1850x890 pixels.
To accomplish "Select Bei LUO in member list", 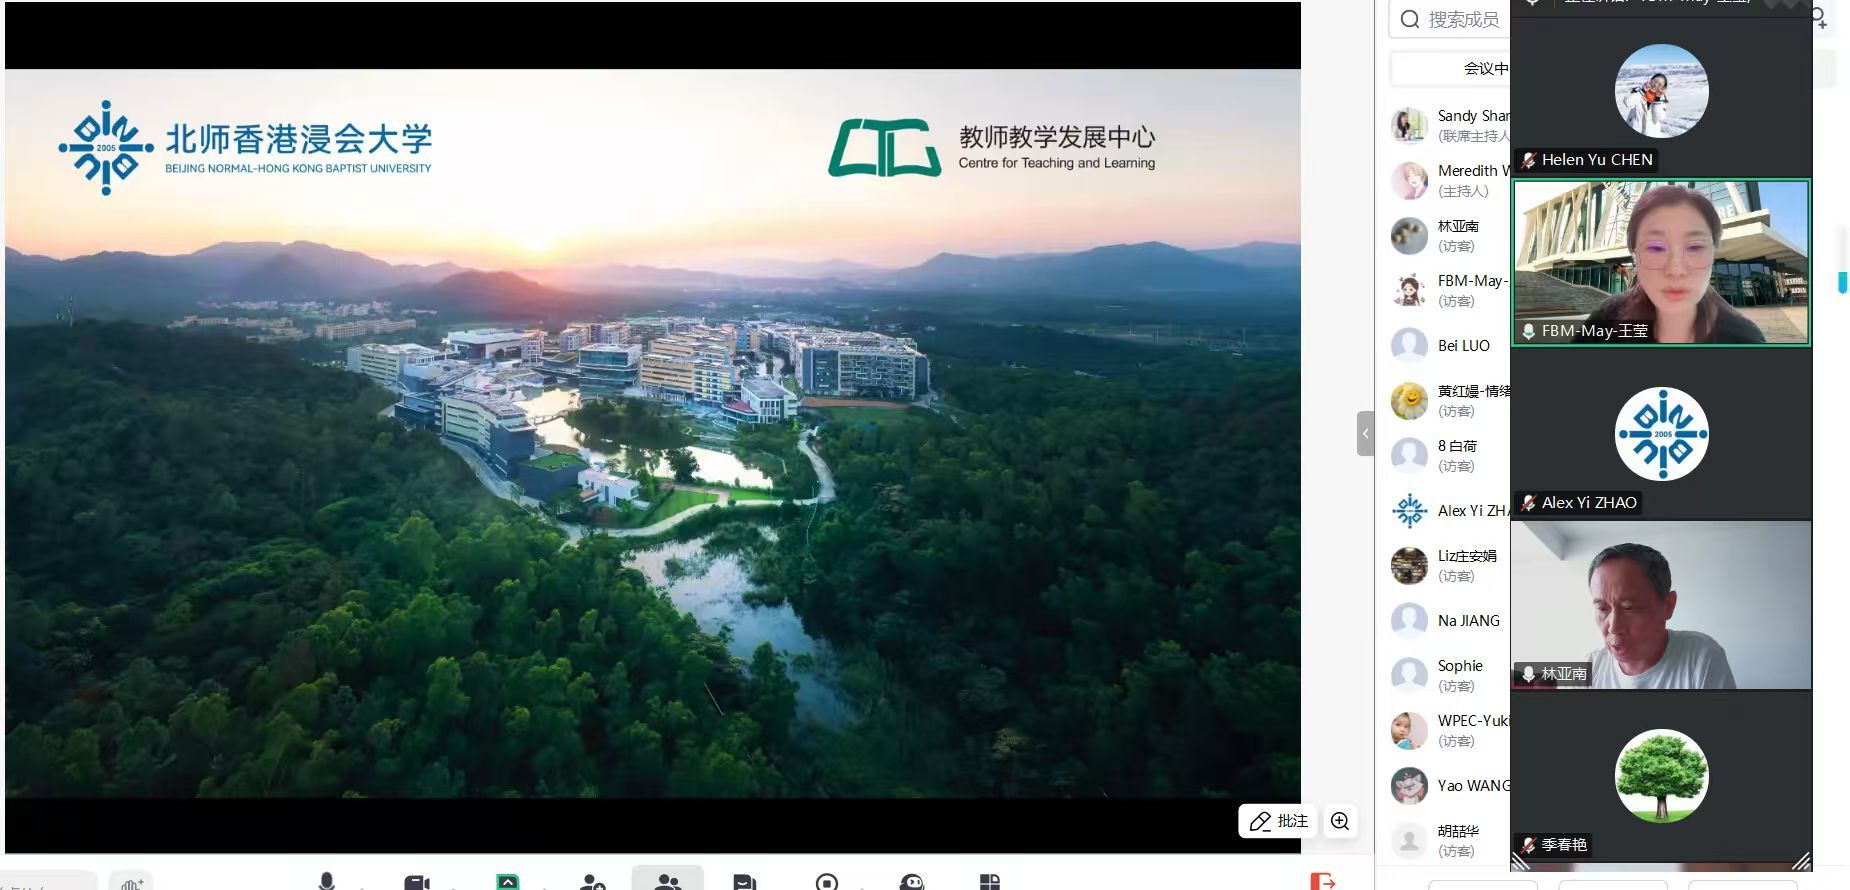I will click(x=1463, y=346).
